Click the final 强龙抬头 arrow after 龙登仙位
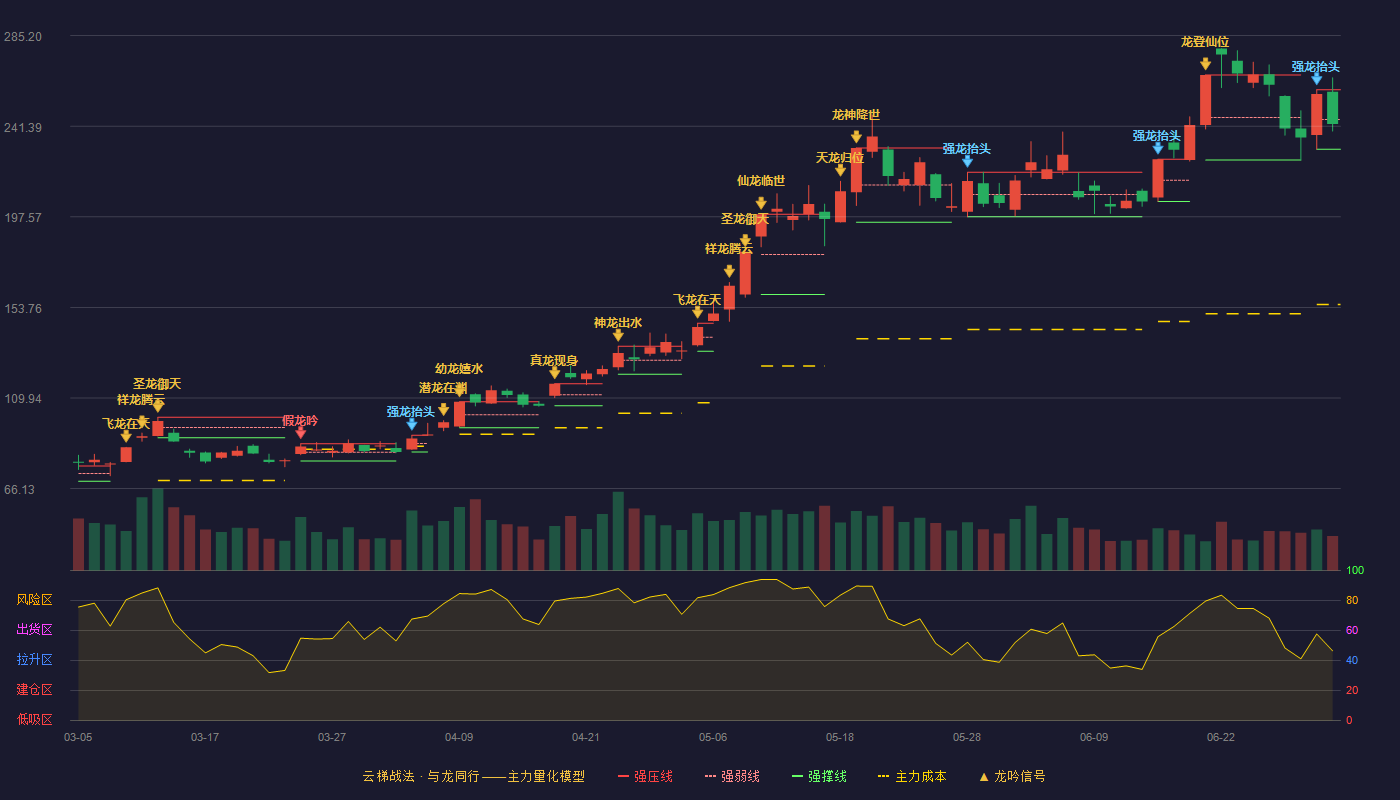Screen dimensions: 1400x800 click(1316, 79)
